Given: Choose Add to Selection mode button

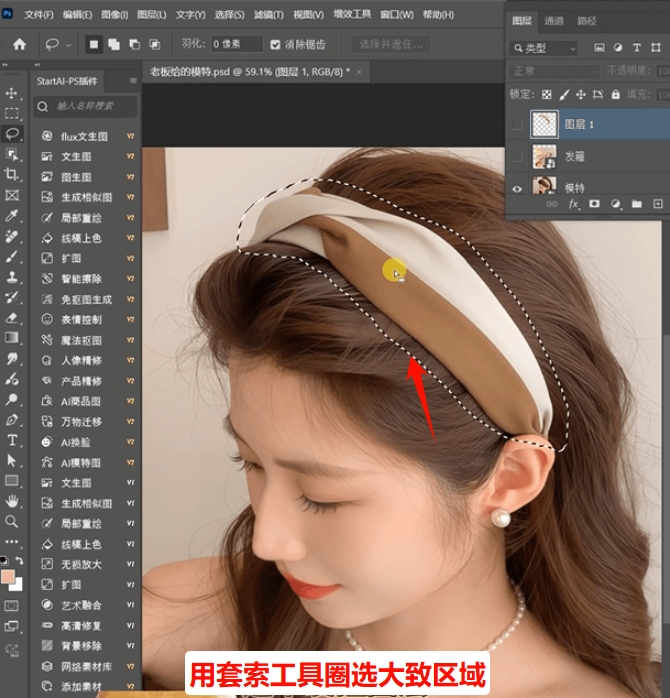Looking at the screenshot, I should click(x=114, y=44).
